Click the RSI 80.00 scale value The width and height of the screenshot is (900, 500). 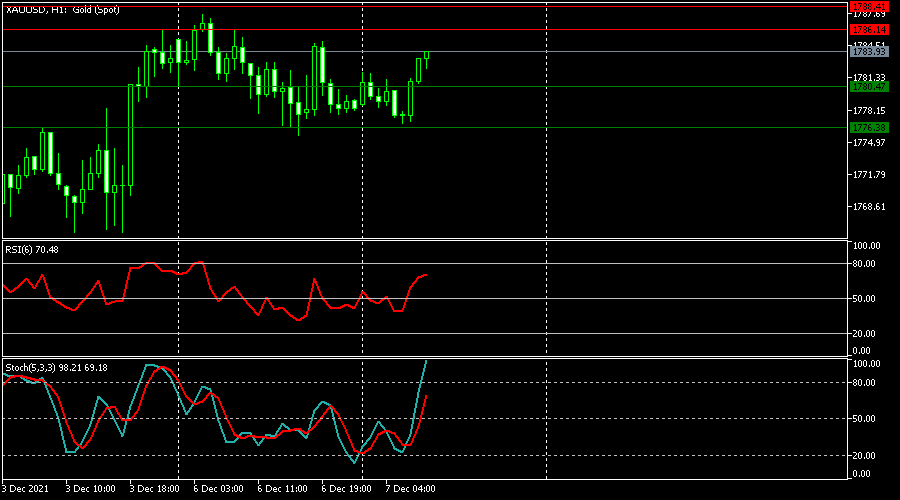(864, 264)
